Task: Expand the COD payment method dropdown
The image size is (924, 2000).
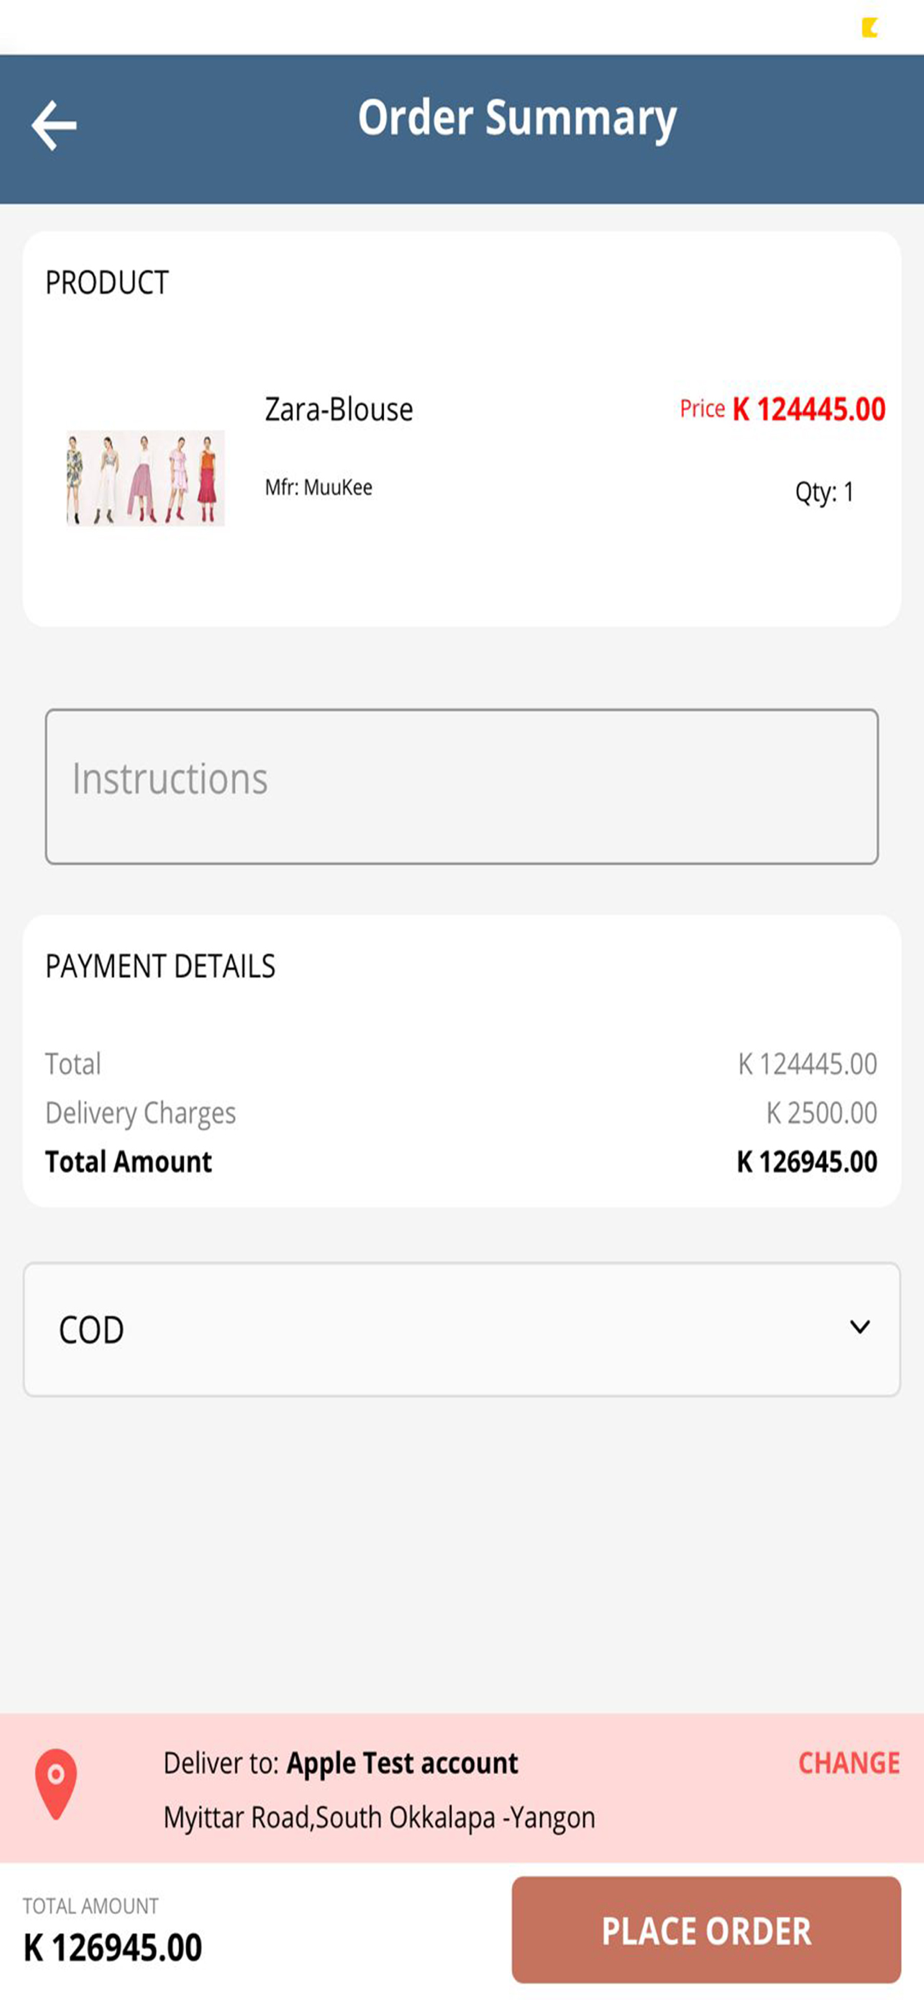Action: (x=461, y=1329)
